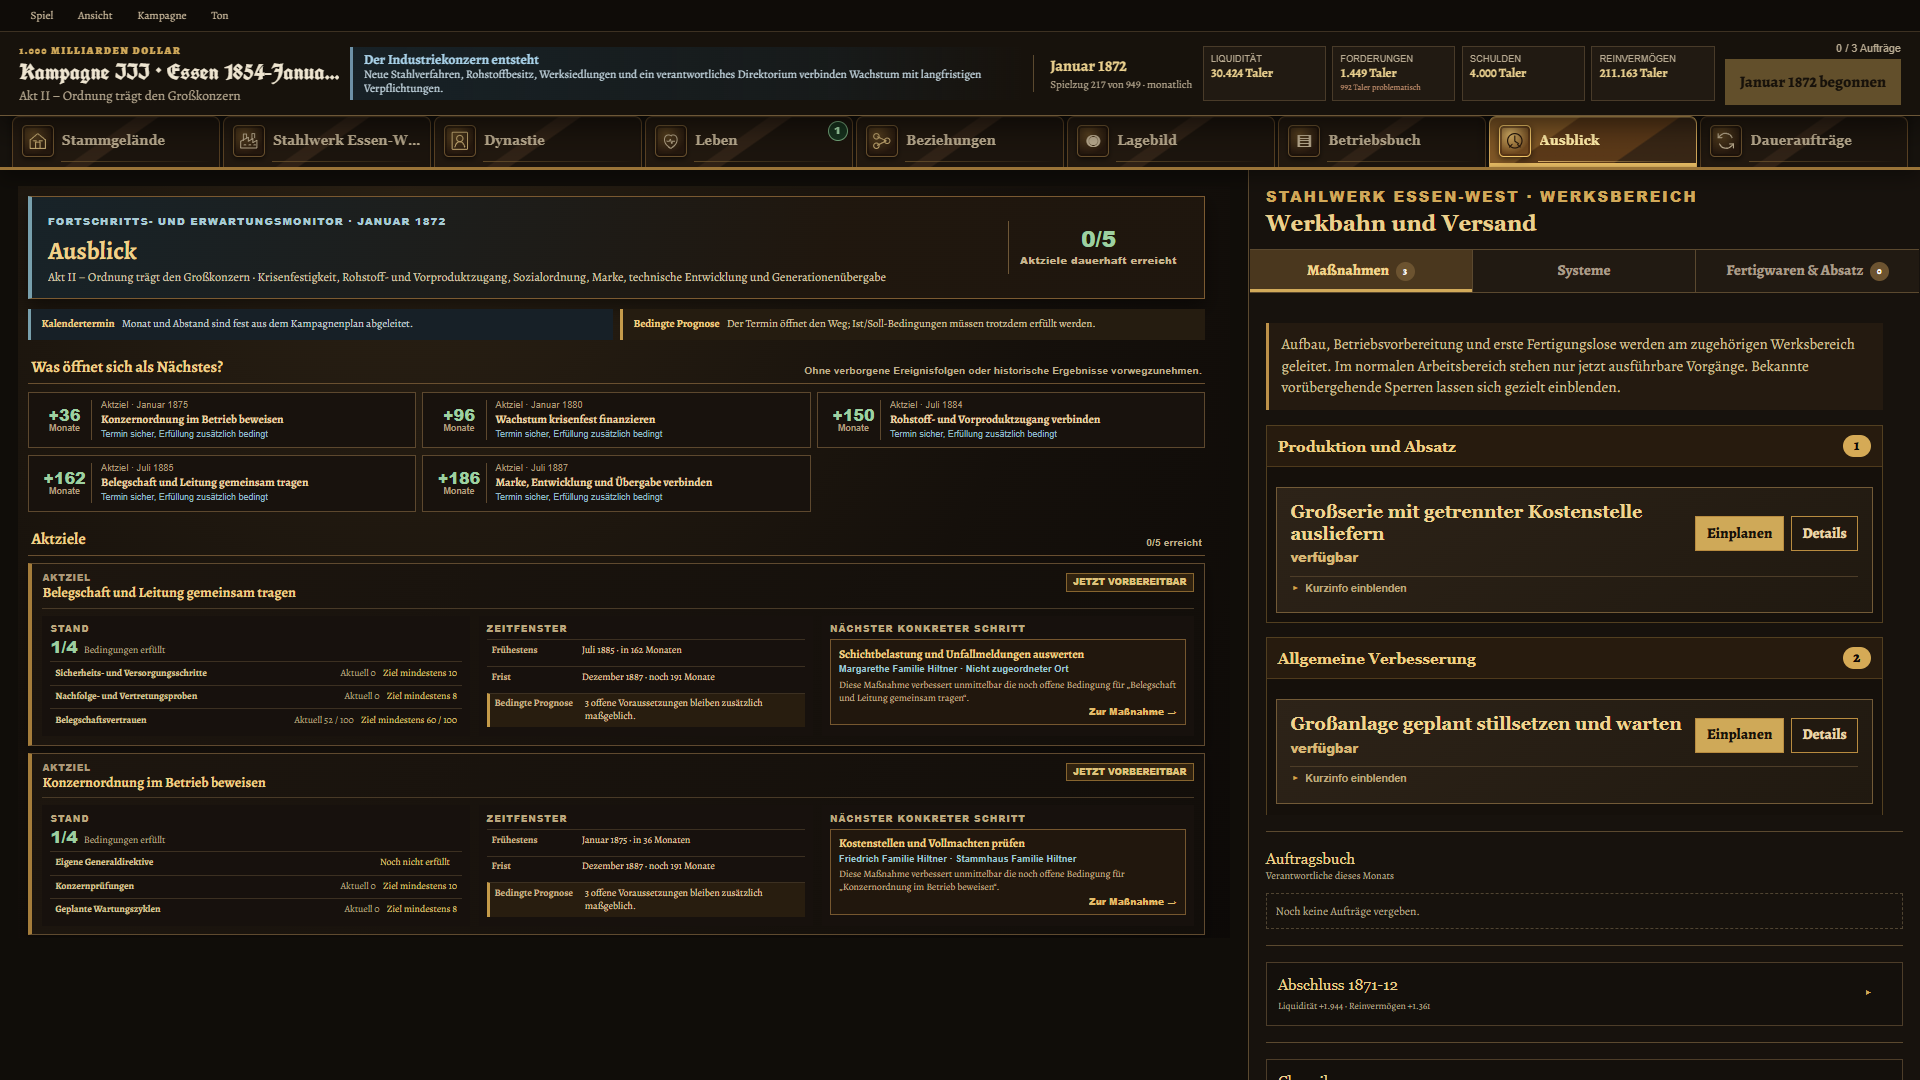
Task: Open the Stammgelände home icon
Action: (x=38, y=141)
